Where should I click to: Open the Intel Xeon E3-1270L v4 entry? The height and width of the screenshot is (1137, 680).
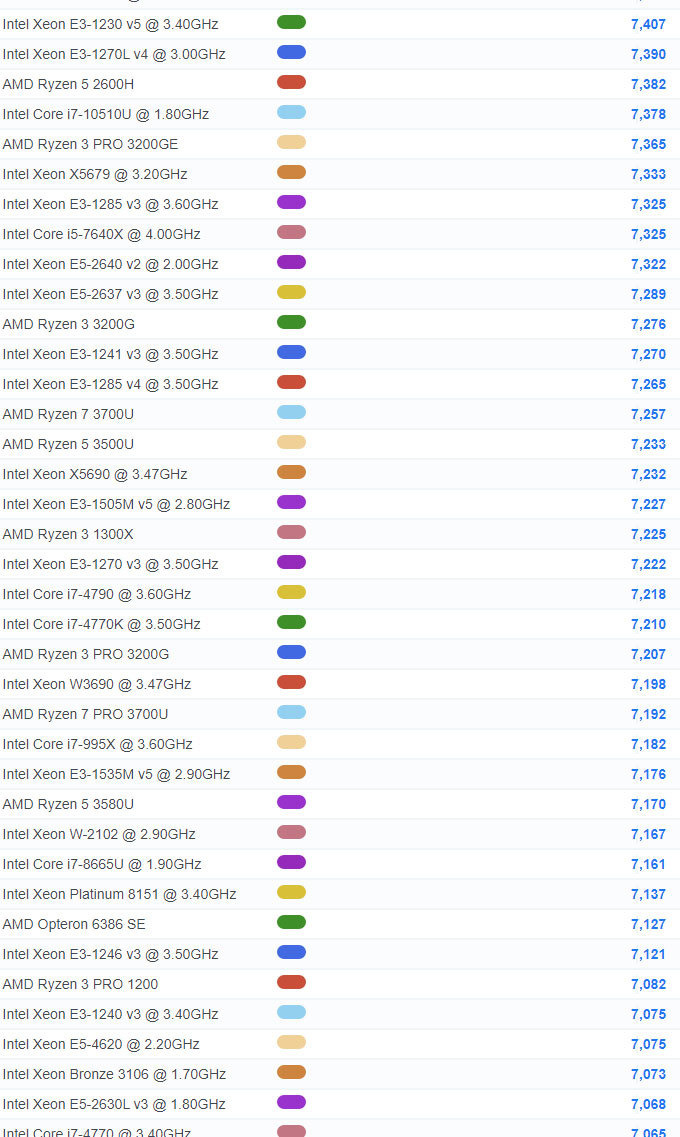tap(114, 54)
